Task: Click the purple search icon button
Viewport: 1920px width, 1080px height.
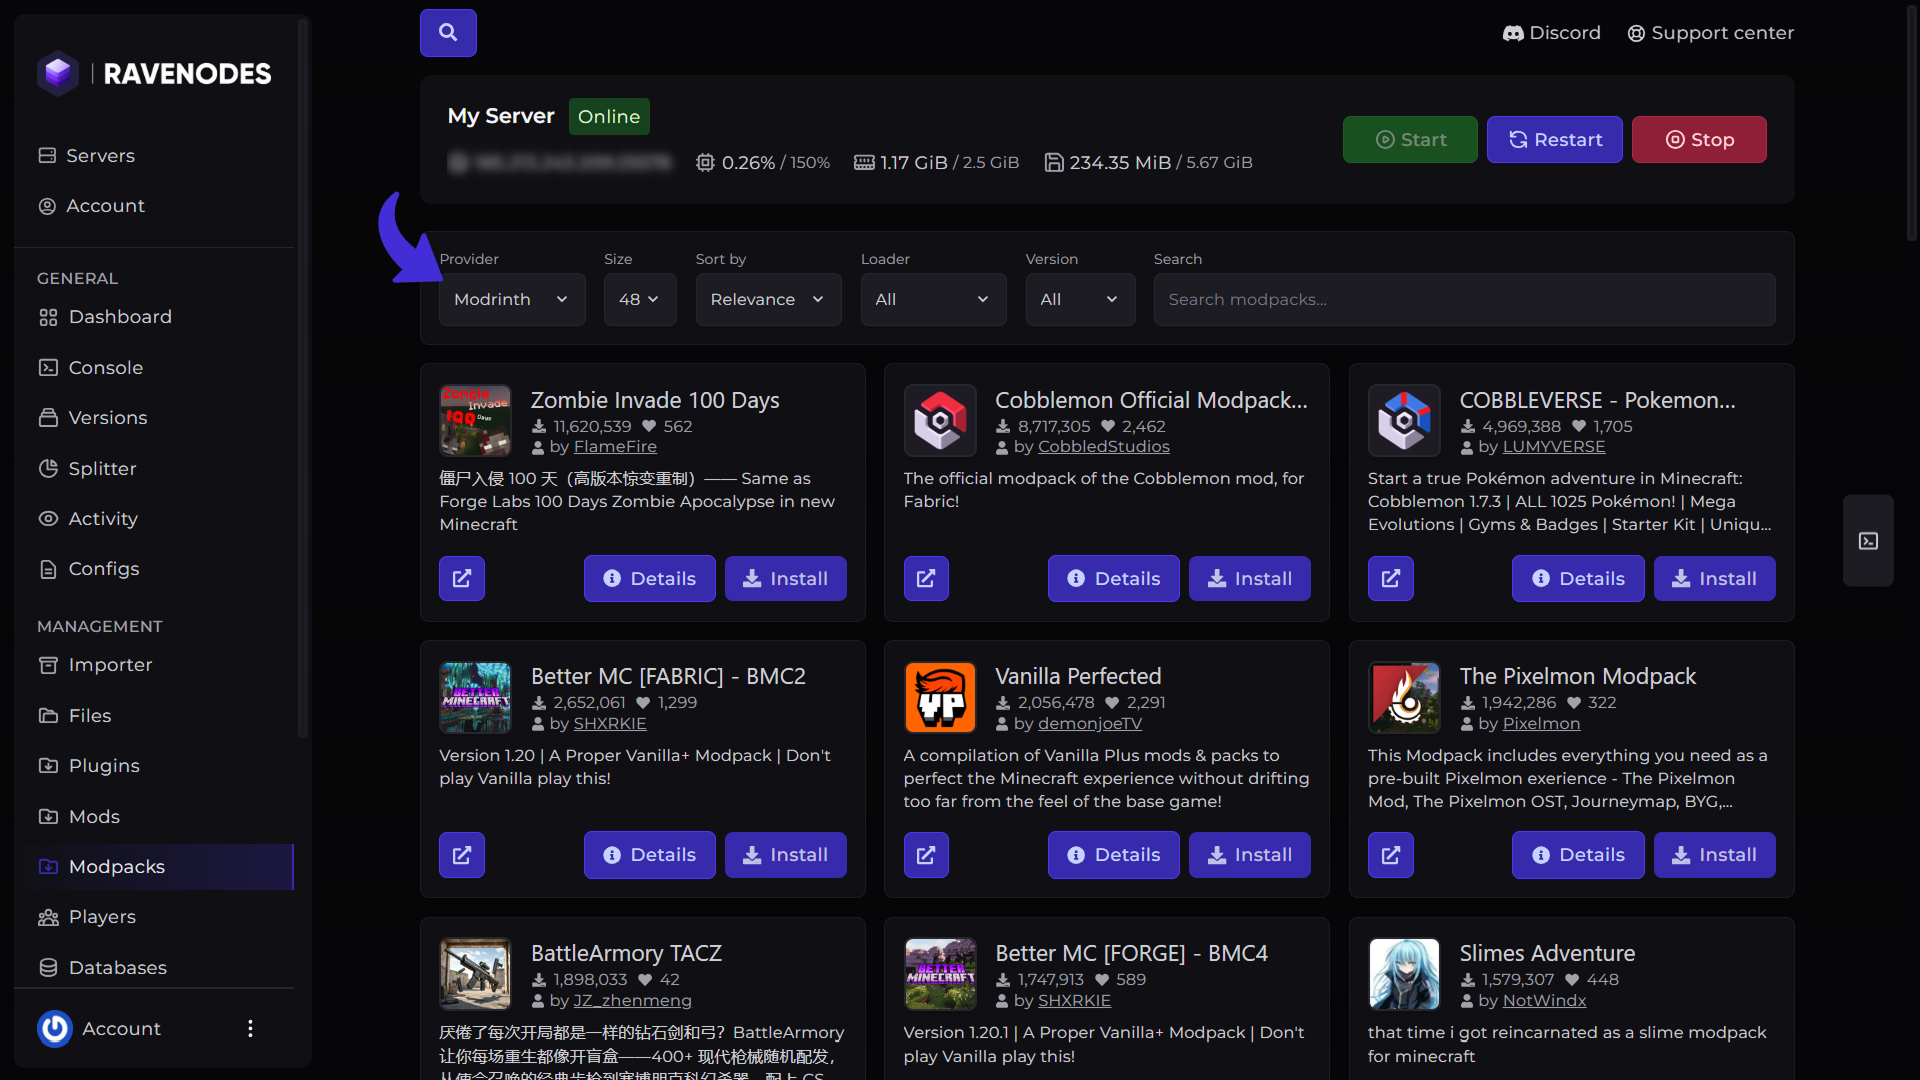Action: click(x=448, y=33)
